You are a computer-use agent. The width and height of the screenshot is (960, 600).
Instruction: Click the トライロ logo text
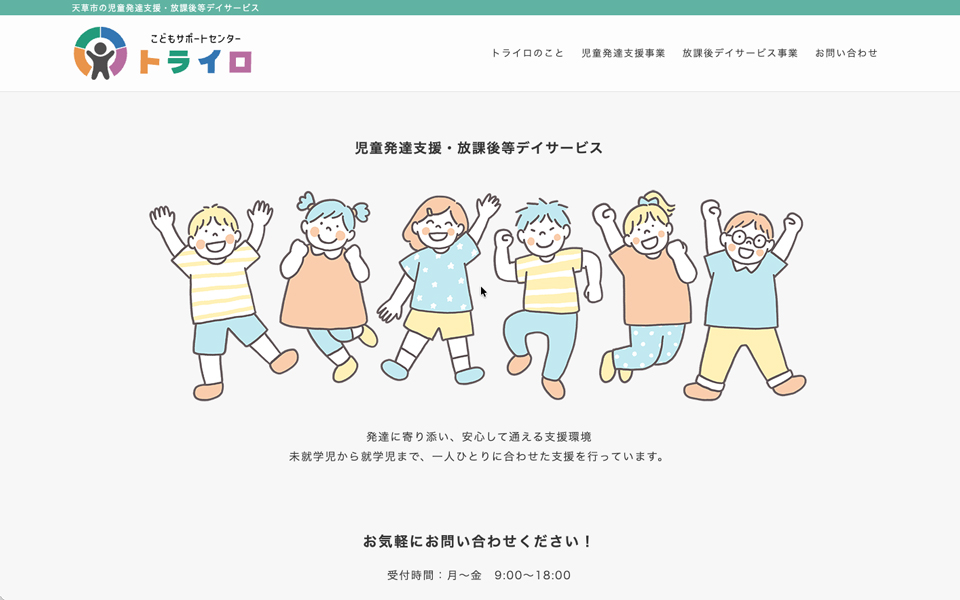click(195, 62)
